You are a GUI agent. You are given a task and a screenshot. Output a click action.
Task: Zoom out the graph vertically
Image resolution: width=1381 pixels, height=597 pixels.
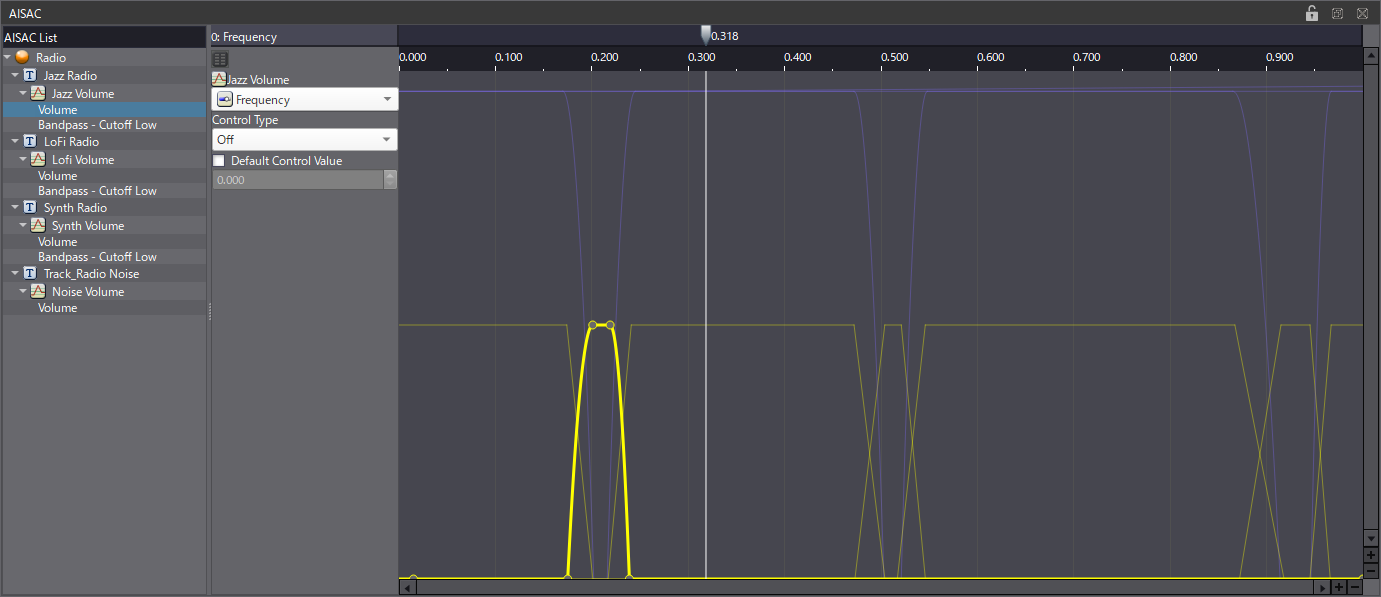click(1371, 570)
